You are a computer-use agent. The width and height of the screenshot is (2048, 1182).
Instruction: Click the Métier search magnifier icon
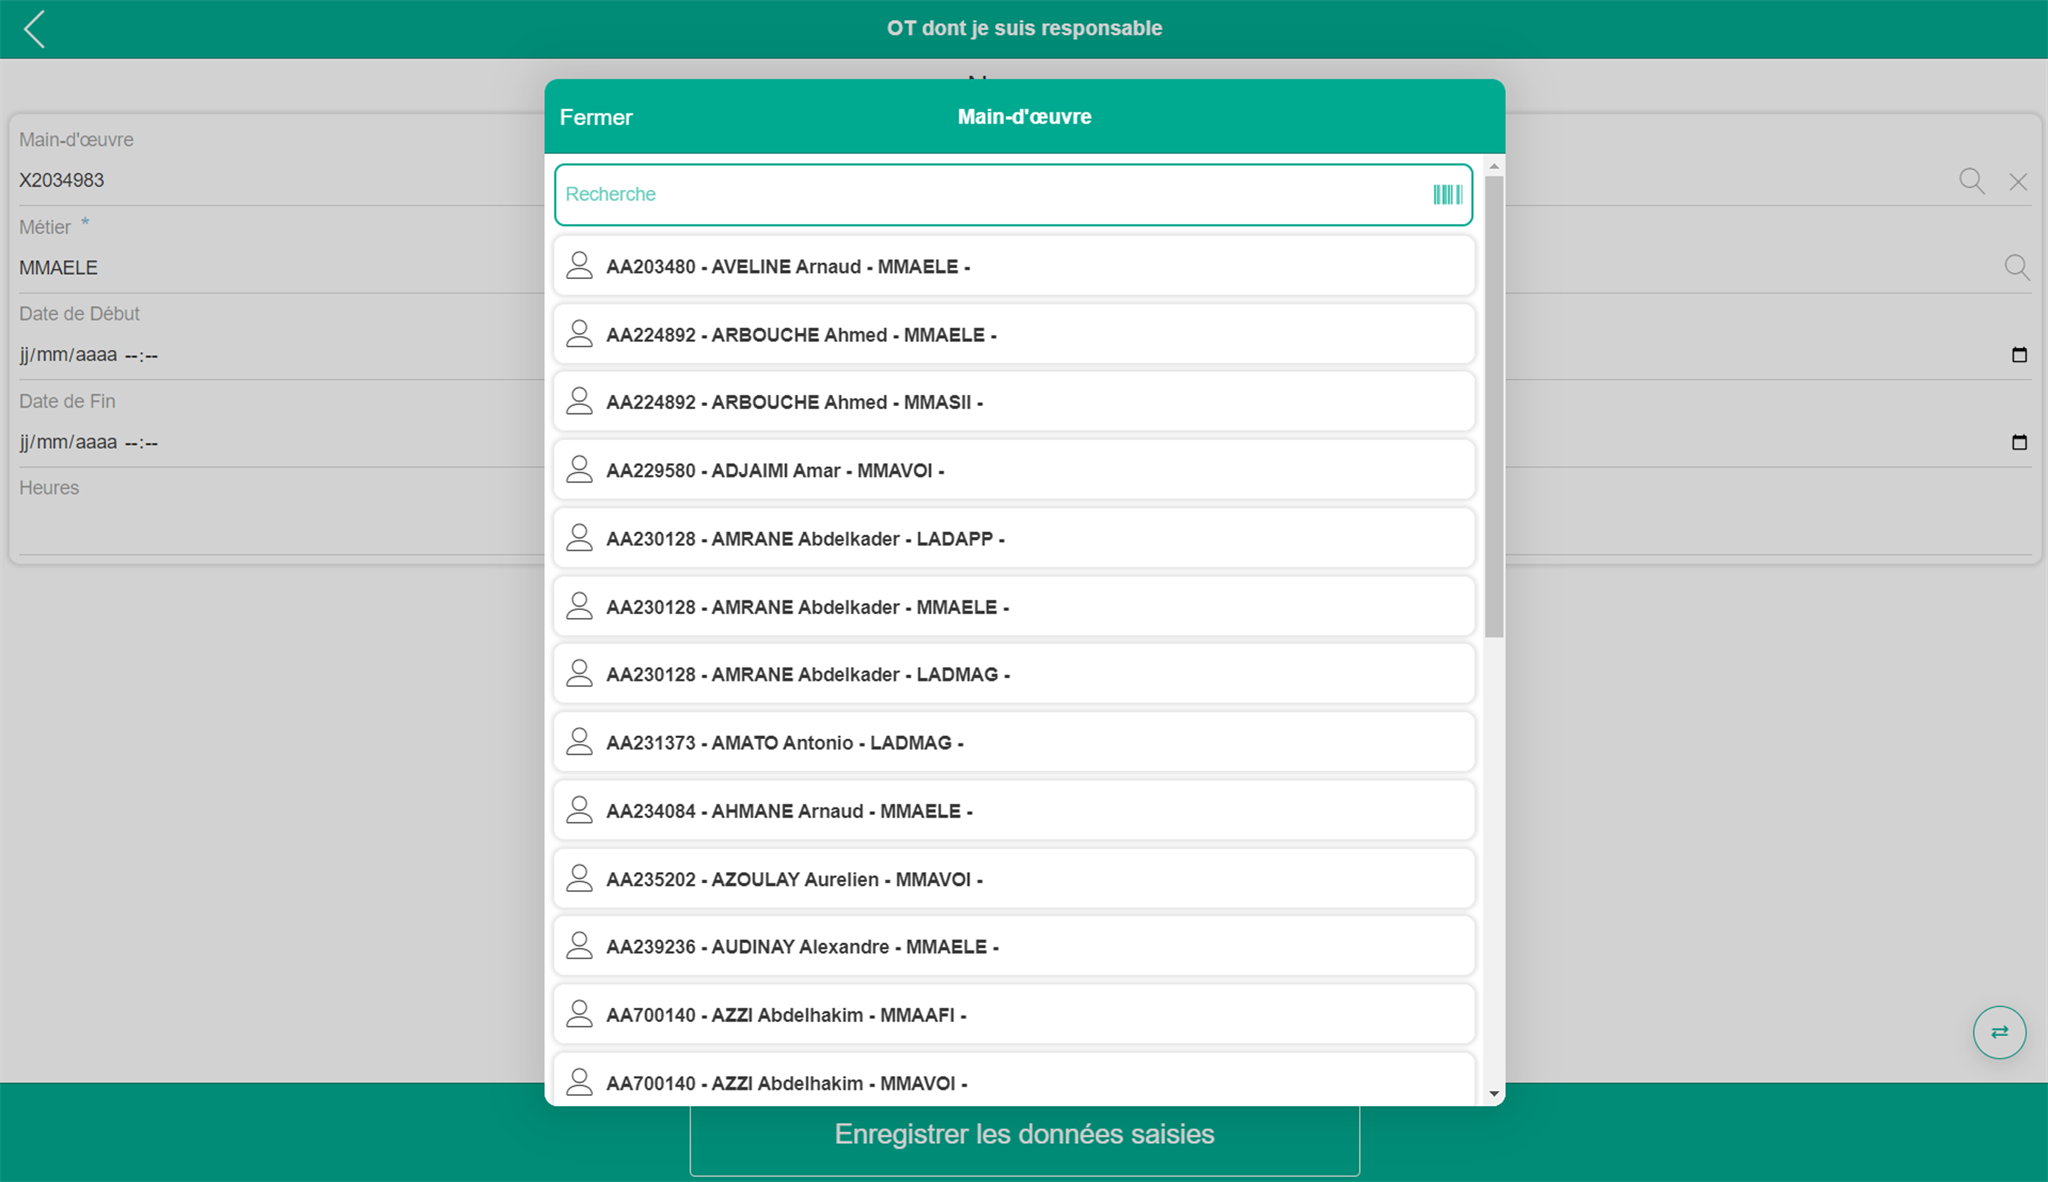(2016, 267)
